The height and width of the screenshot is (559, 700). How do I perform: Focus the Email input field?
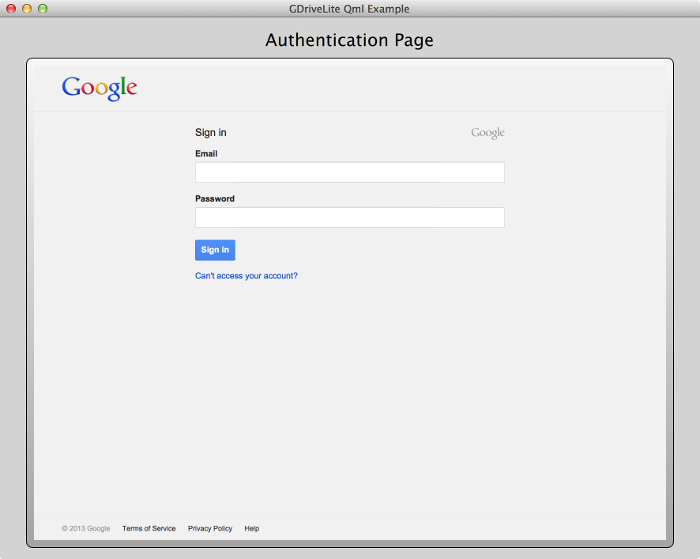pyautogui.click(x=349, y=172)
